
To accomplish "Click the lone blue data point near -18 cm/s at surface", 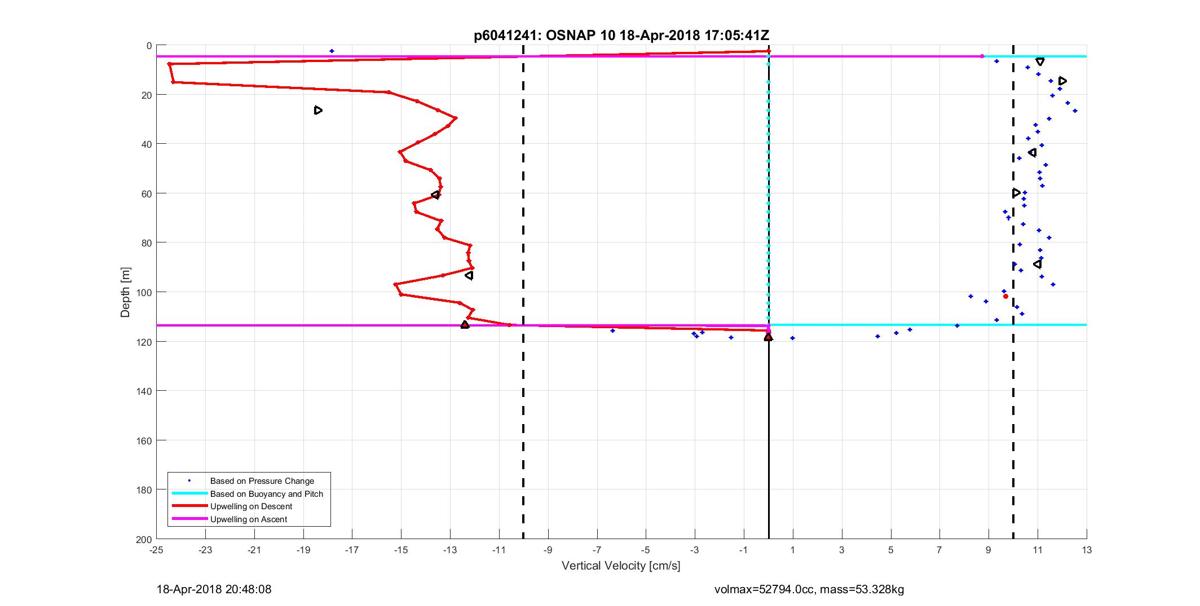I will pos(332,51).
